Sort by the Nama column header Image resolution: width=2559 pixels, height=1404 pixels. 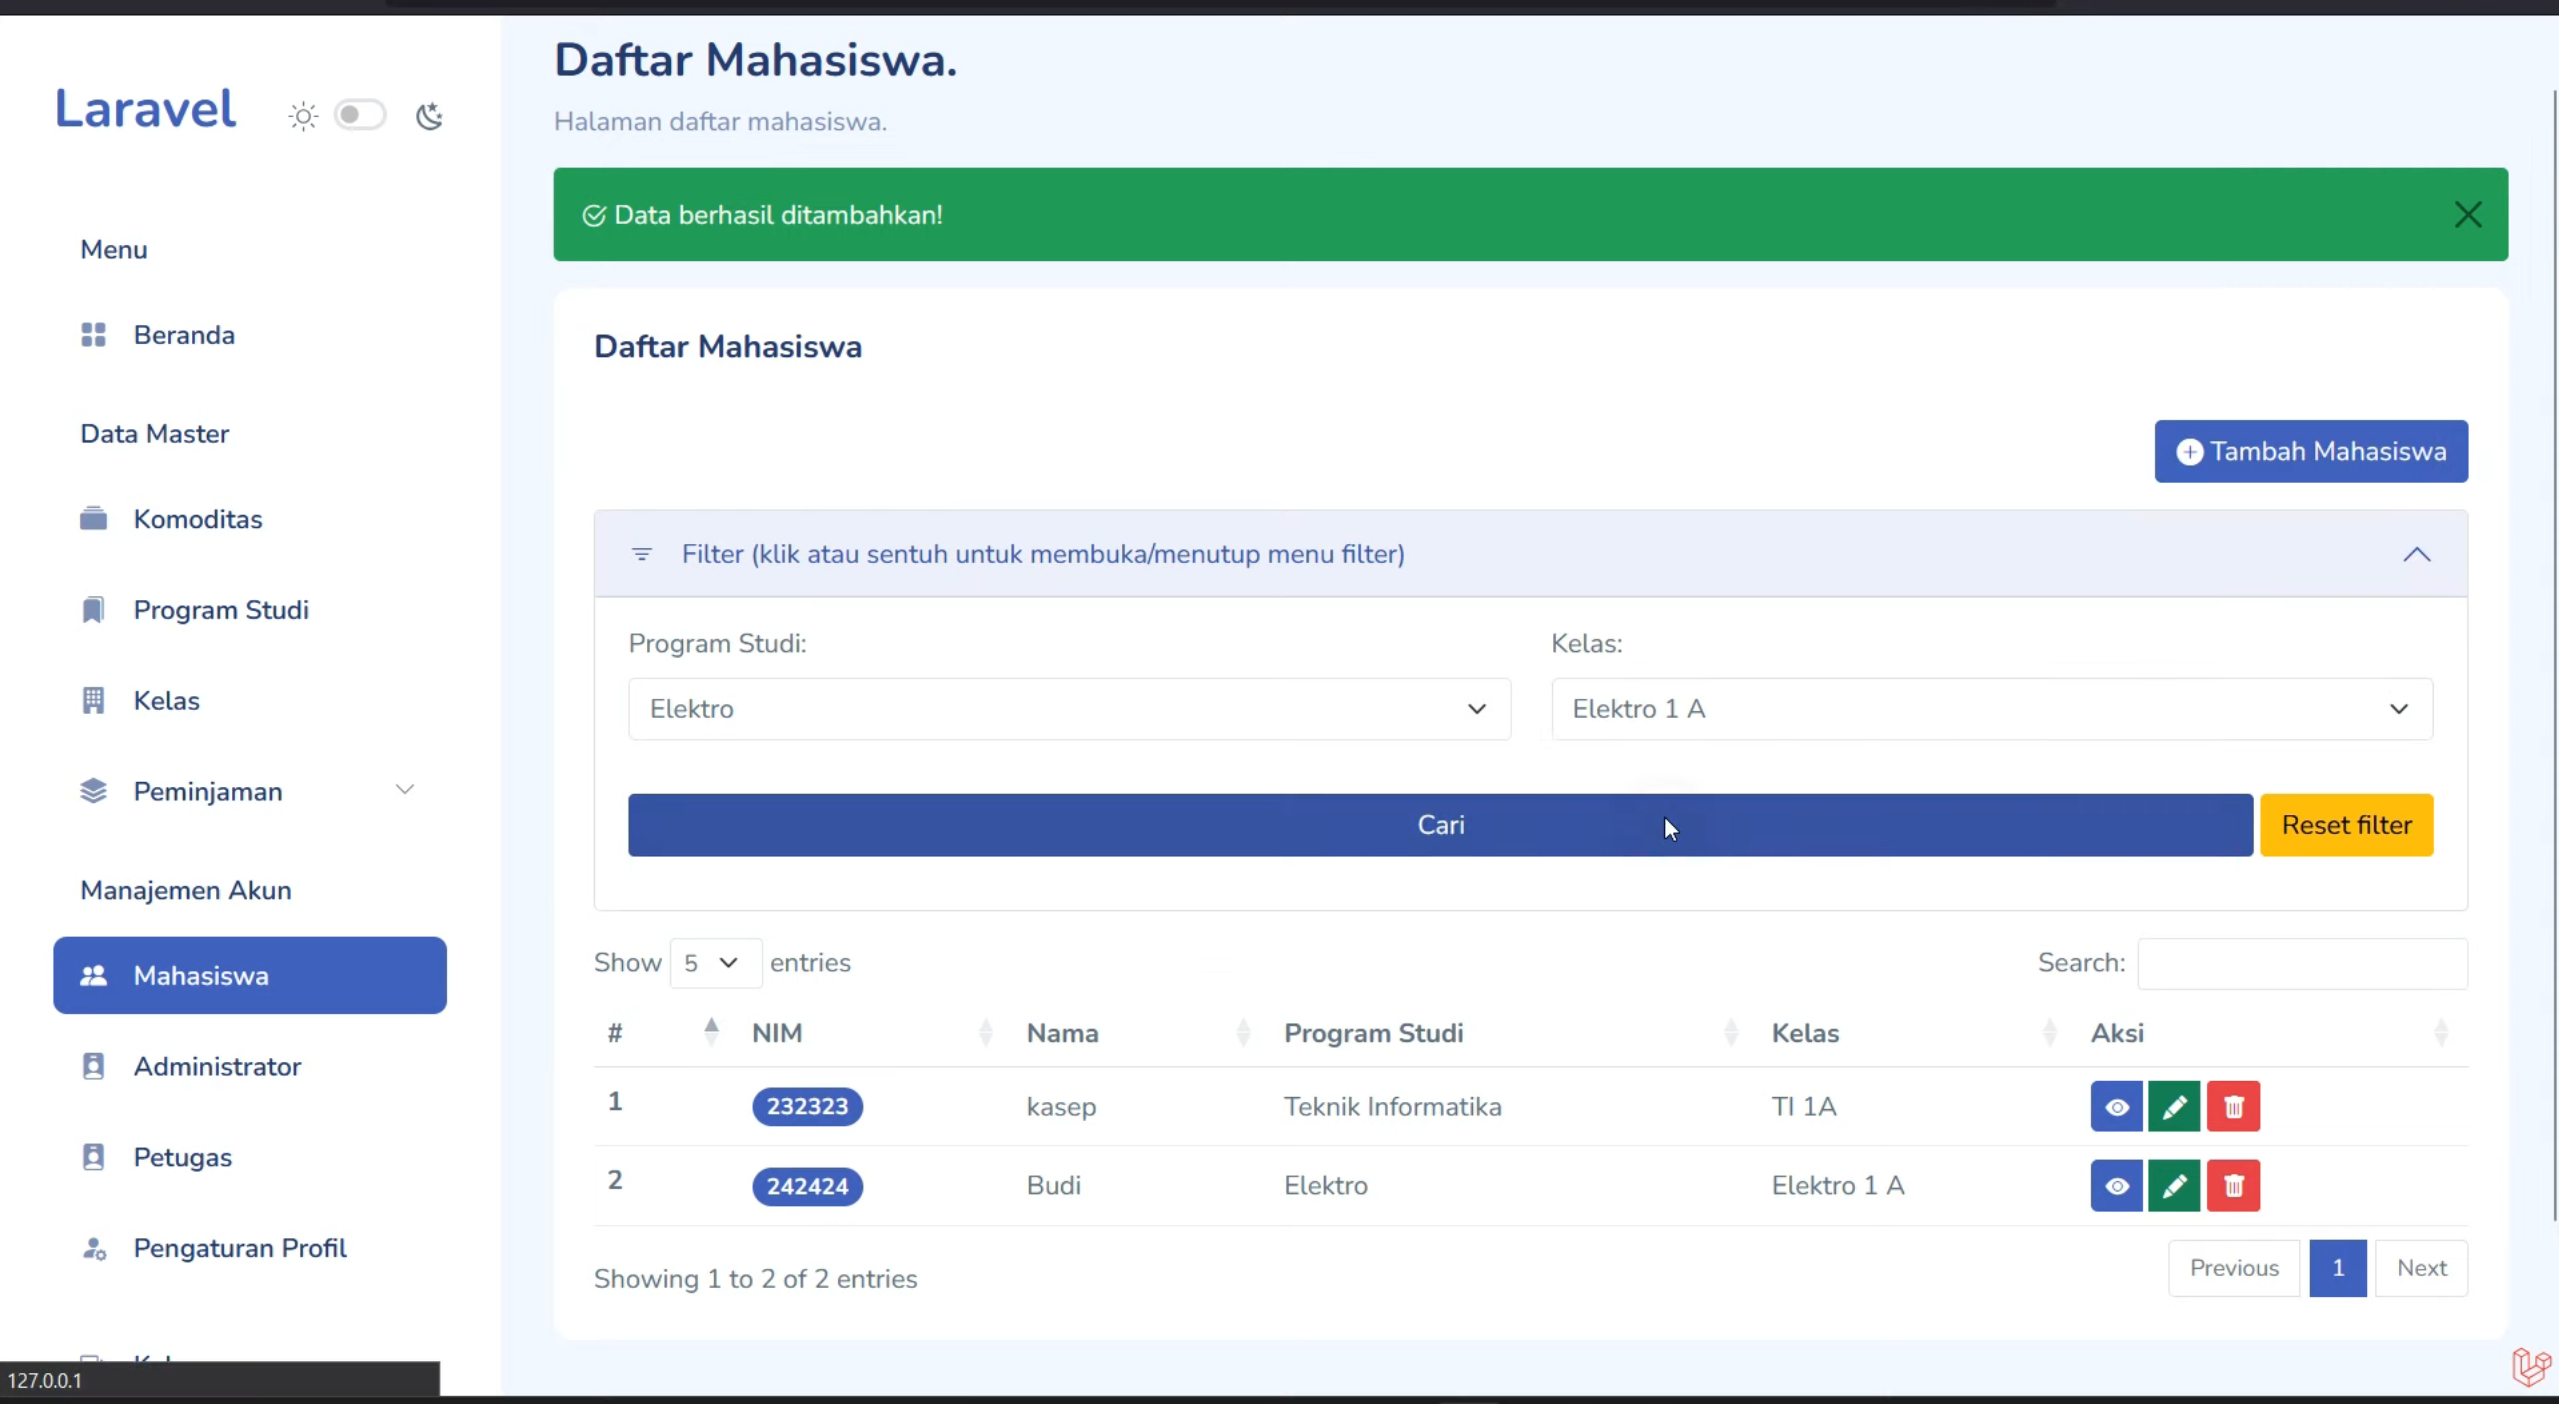[1140, 1033]
